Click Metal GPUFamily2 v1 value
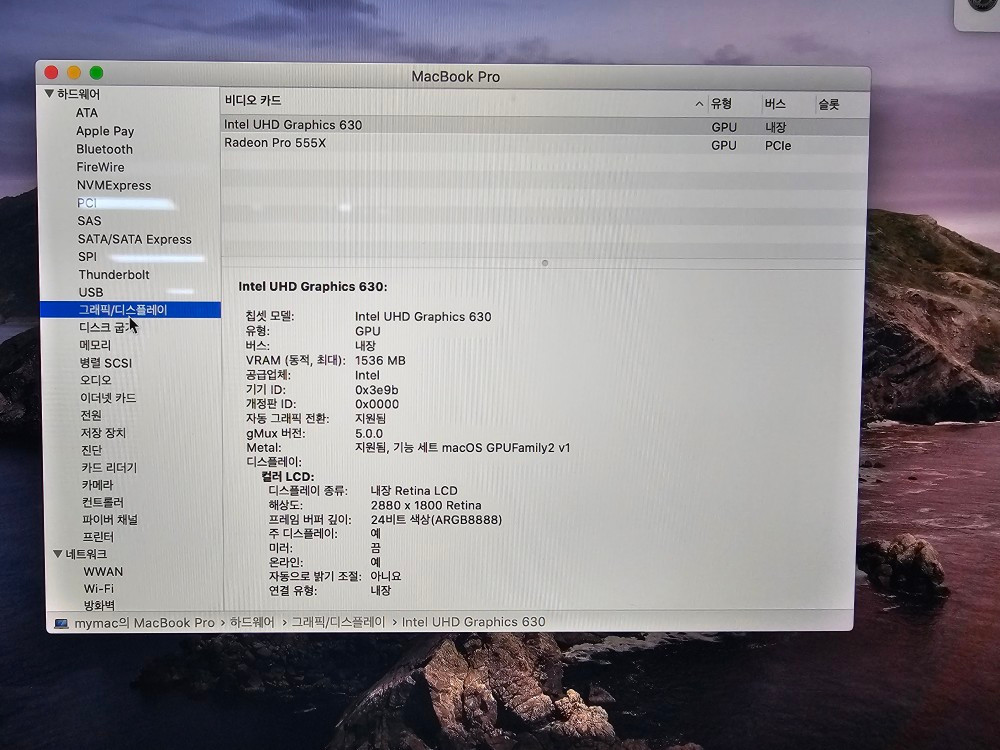1000x750 pixels. 462,448
